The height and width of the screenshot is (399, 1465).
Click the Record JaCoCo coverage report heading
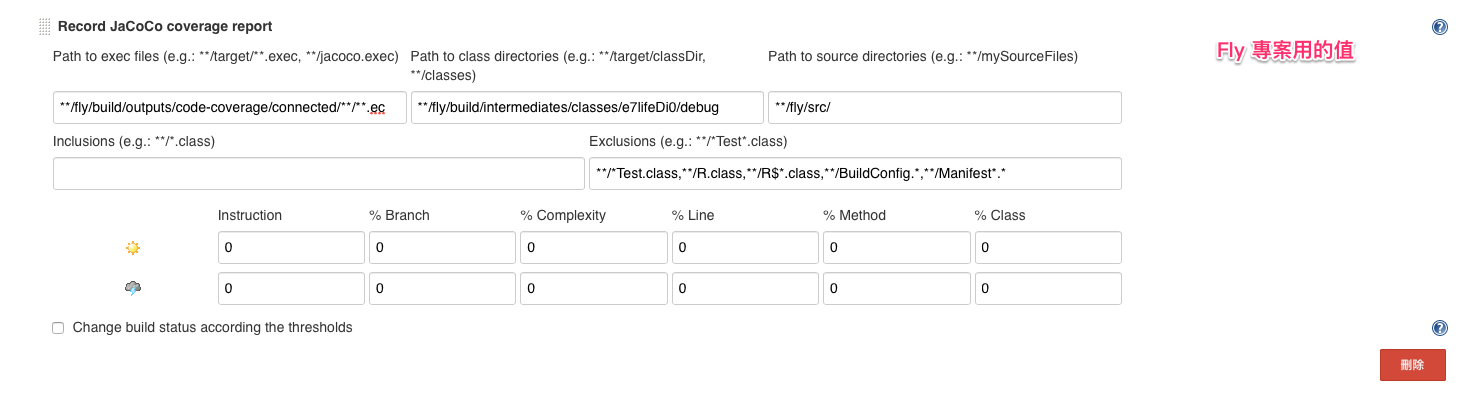point(165,27)
